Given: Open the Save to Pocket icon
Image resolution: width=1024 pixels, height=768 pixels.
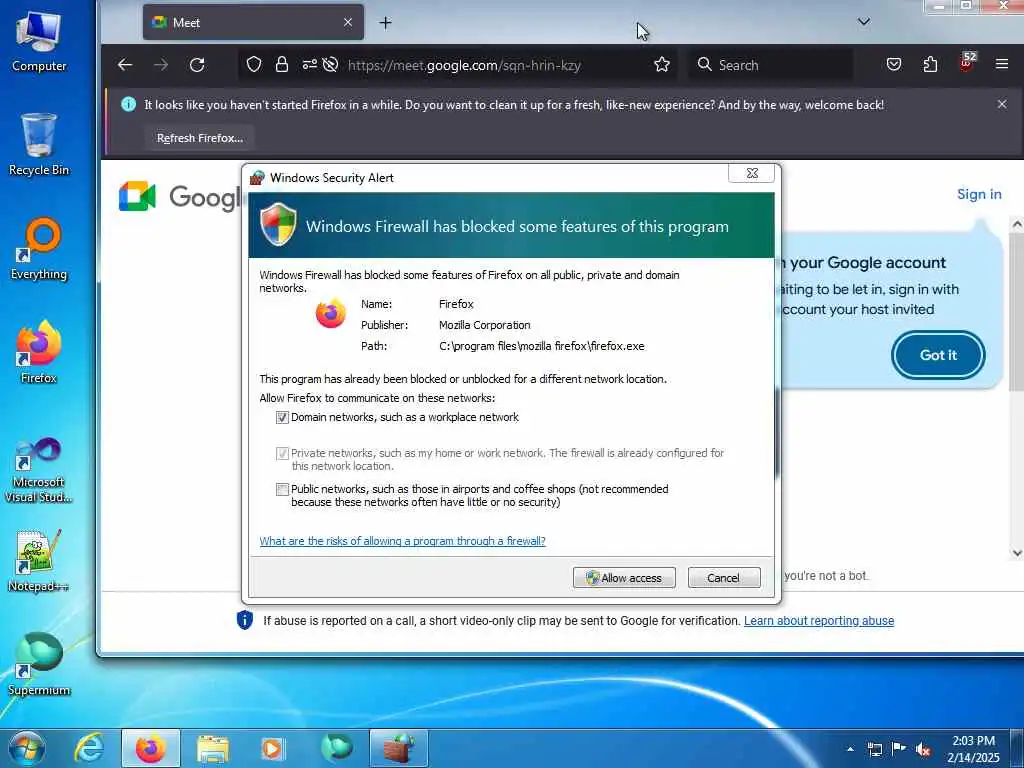Looking at the screenshot, I should (x=894, y=64).
